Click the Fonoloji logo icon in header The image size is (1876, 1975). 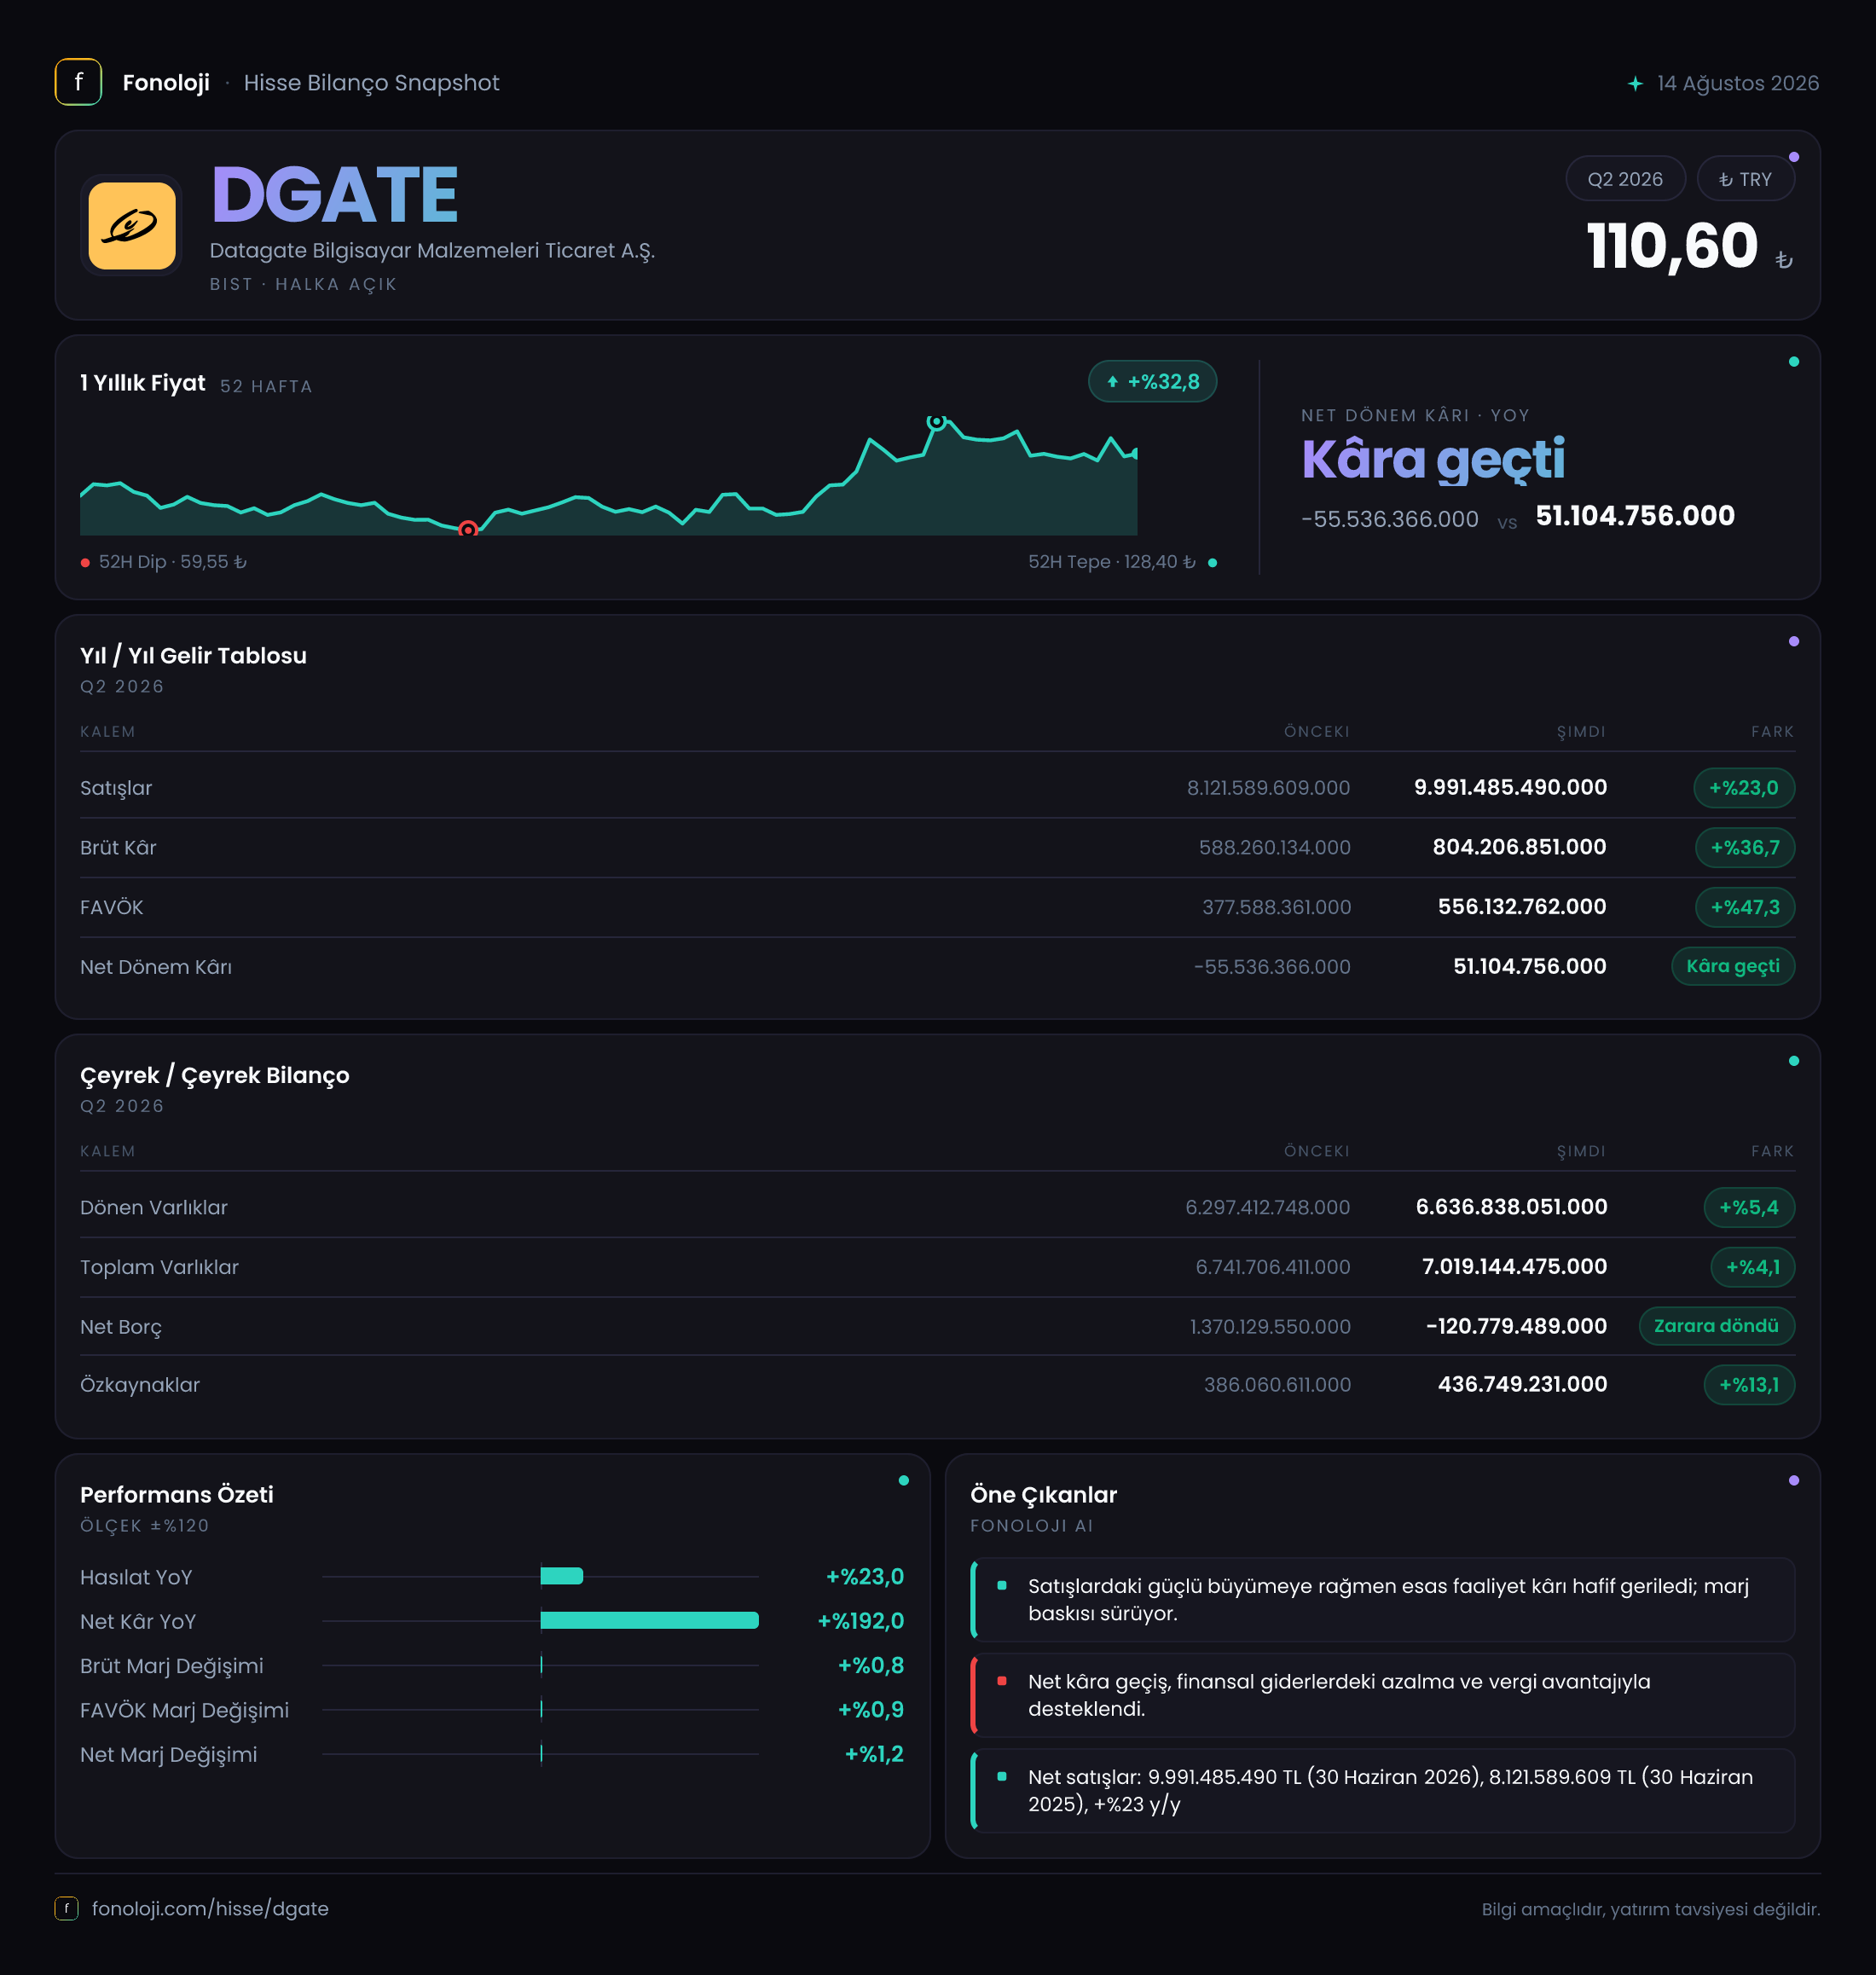coord(78,82)
